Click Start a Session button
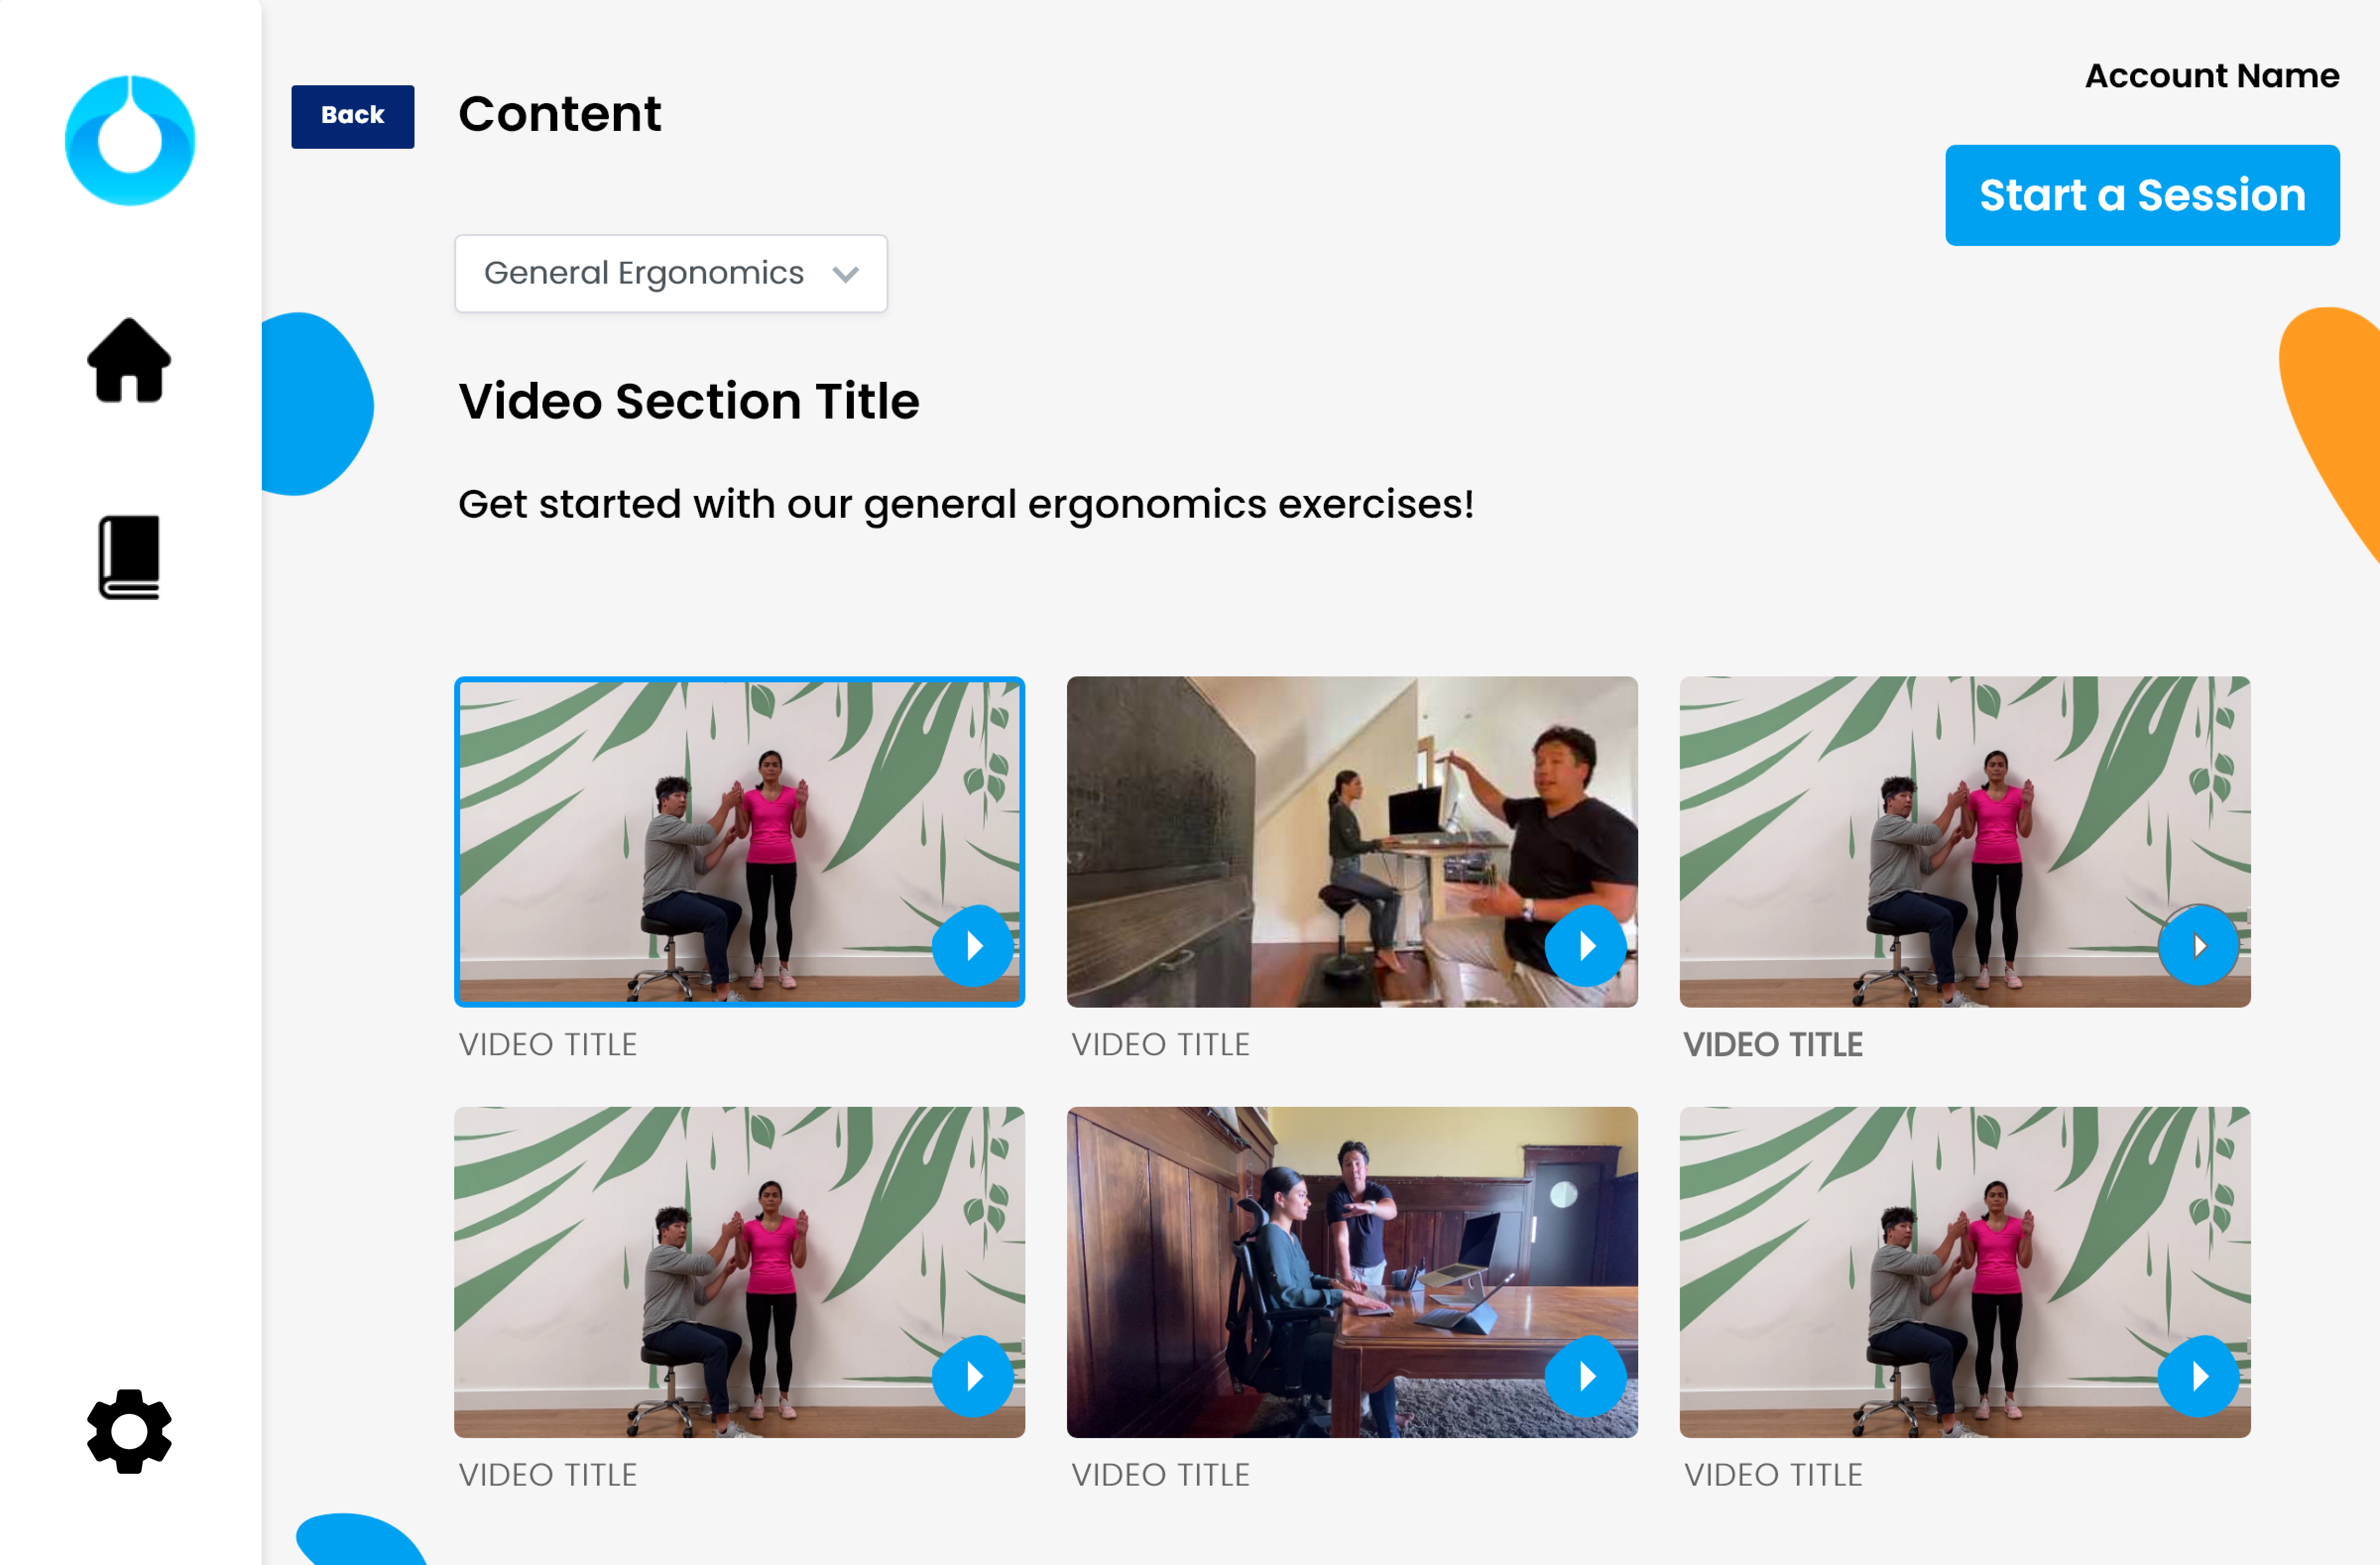Image resolution: width=2380 pixels, height=1565 pixels. tap(2142, 195)
